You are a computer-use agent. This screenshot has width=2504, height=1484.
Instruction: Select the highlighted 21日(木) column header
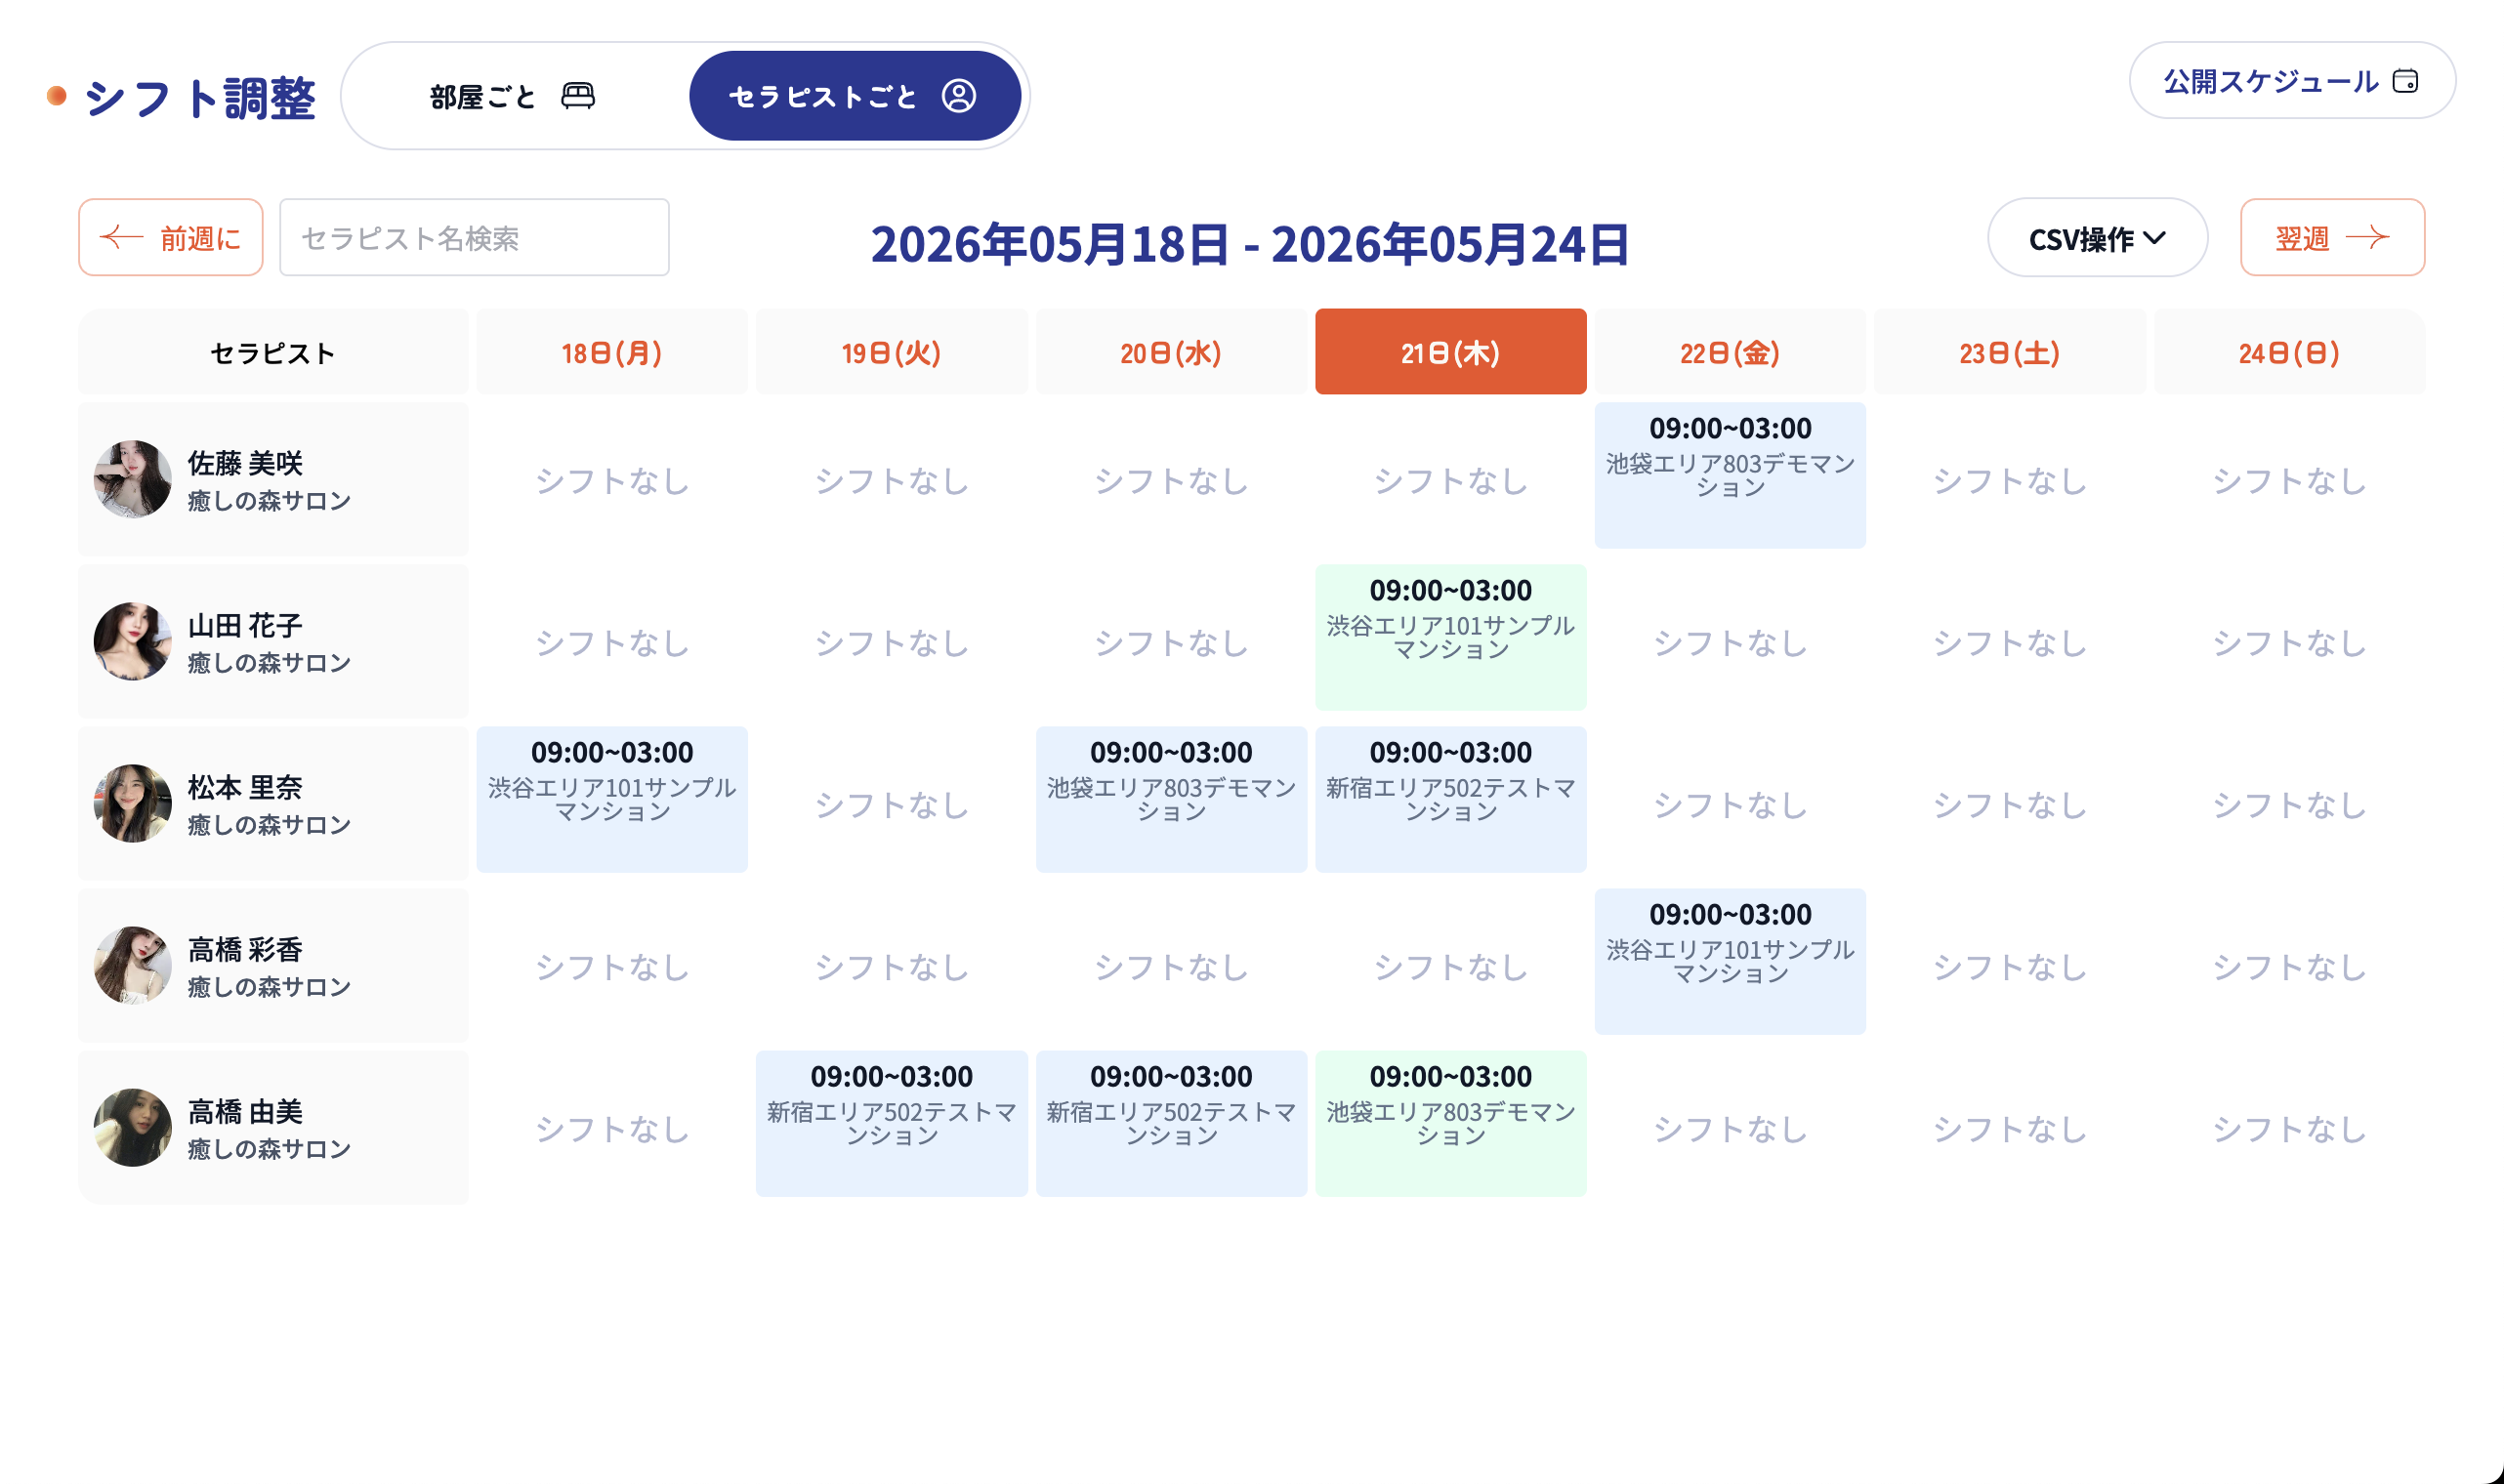[x=1450, y=352]
